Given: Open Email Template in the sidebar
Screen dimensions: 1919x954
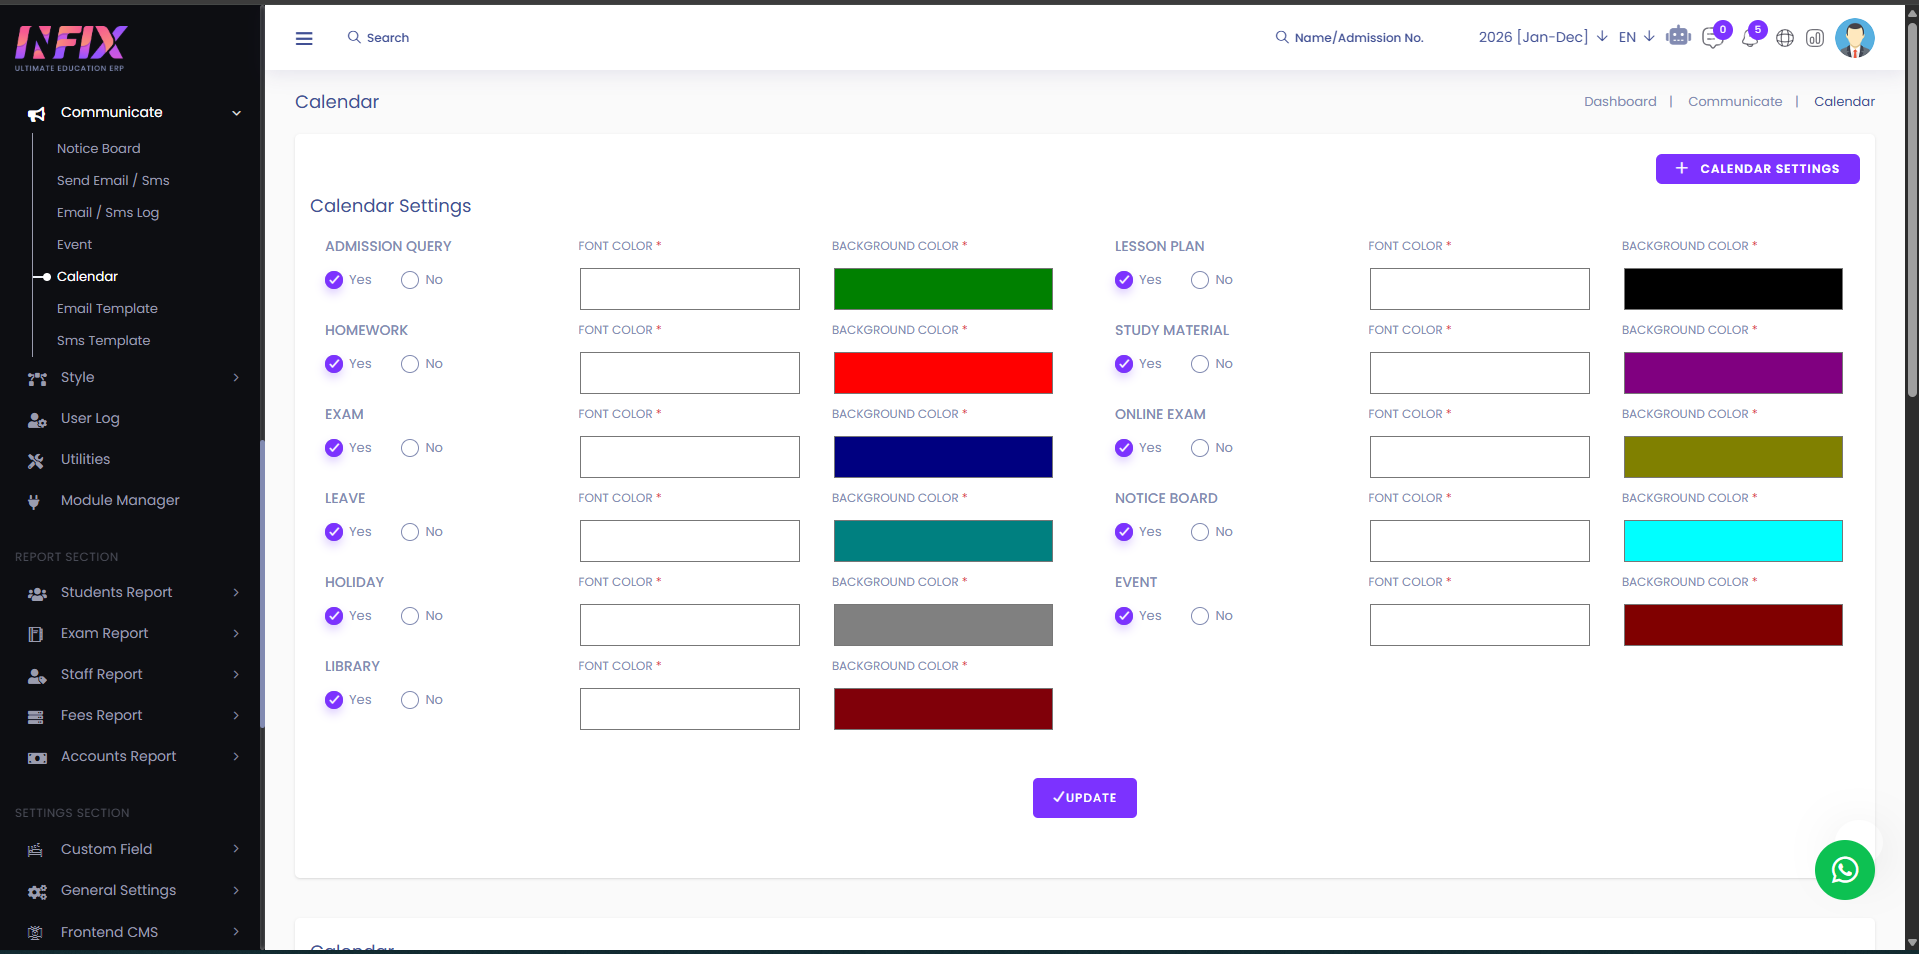Looking at the screenshot, I should (x=107, y=308).
